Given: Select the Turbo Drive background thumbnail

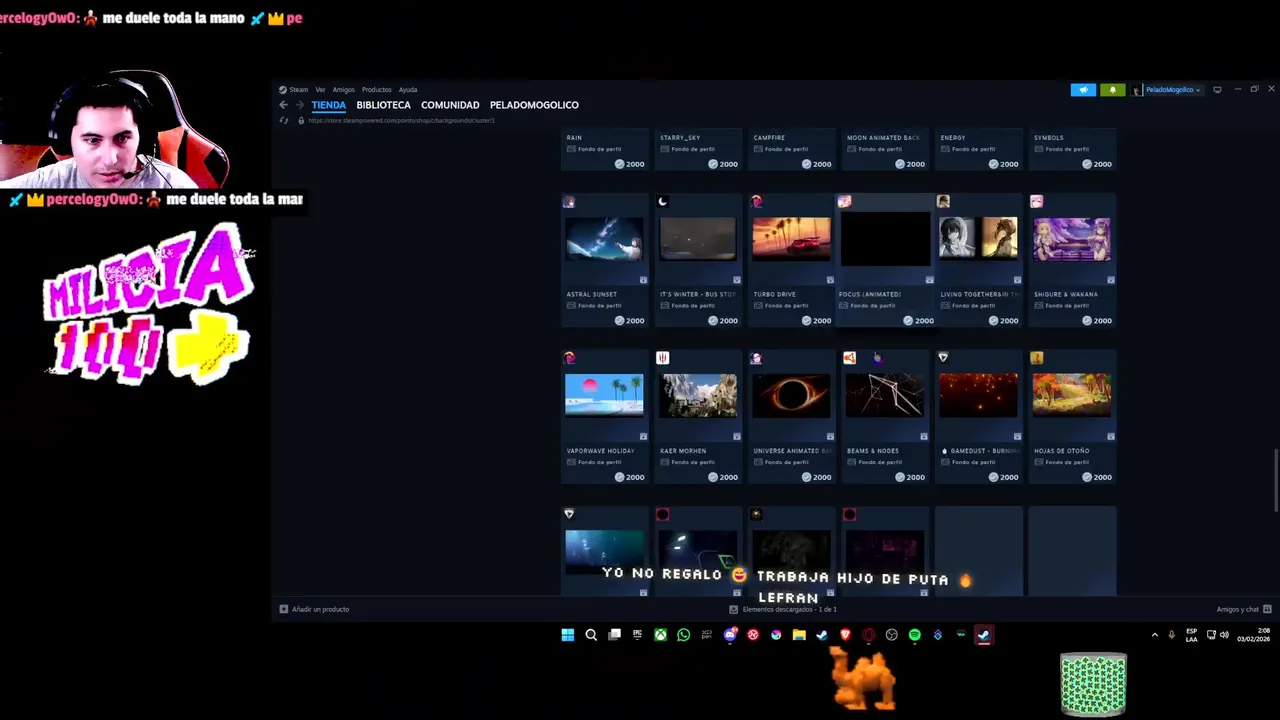Looking at the screenshot, I should coord(791,239).
